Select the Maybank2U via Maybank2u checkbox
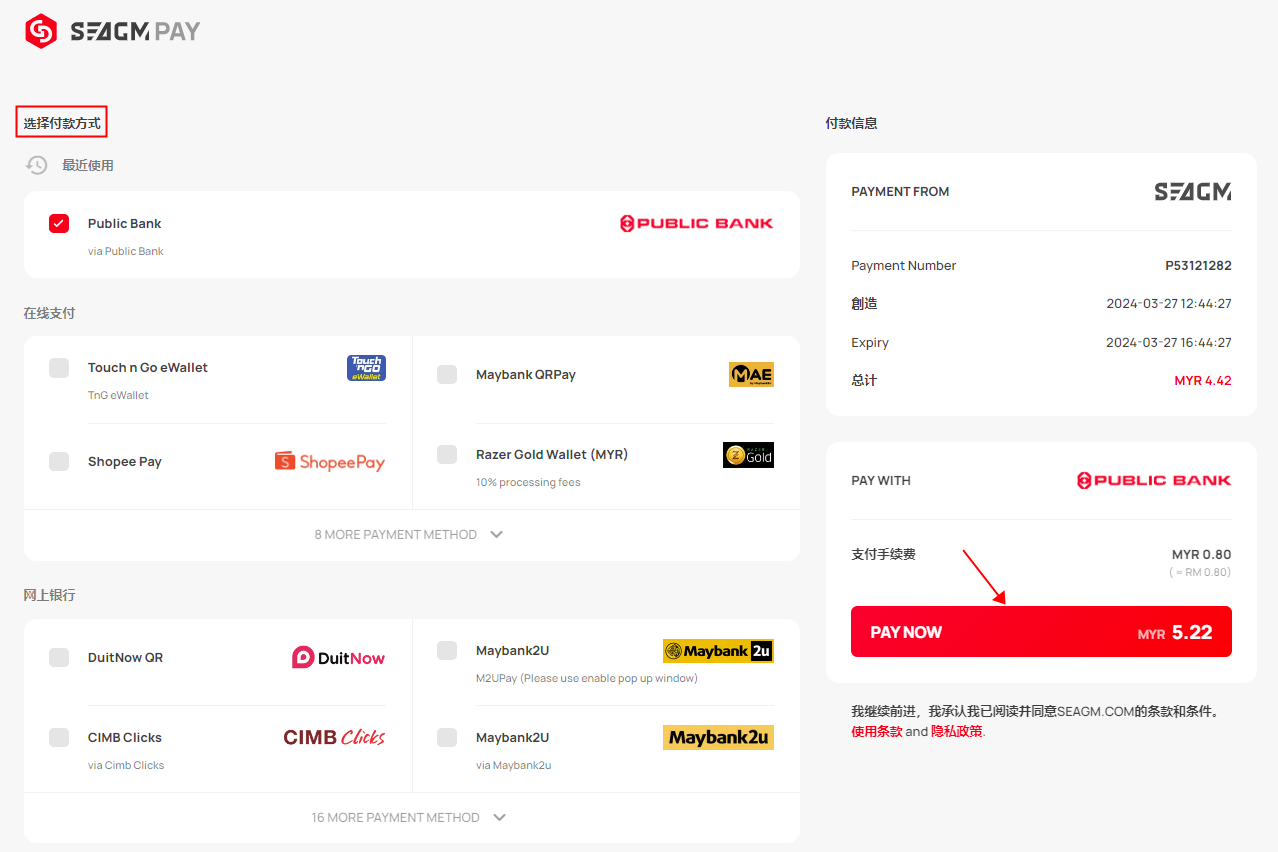 coord(447,737)
